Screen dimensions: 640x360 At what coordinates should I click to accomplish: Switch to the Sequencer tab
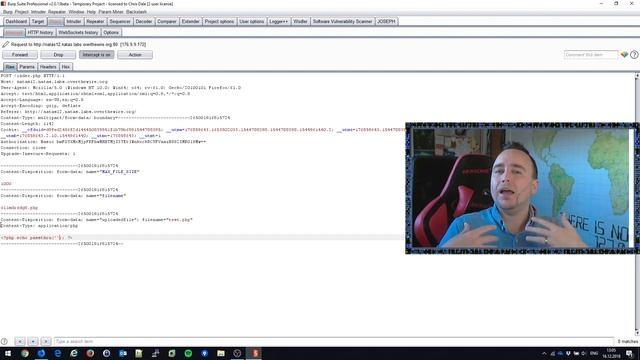point(120,22)
